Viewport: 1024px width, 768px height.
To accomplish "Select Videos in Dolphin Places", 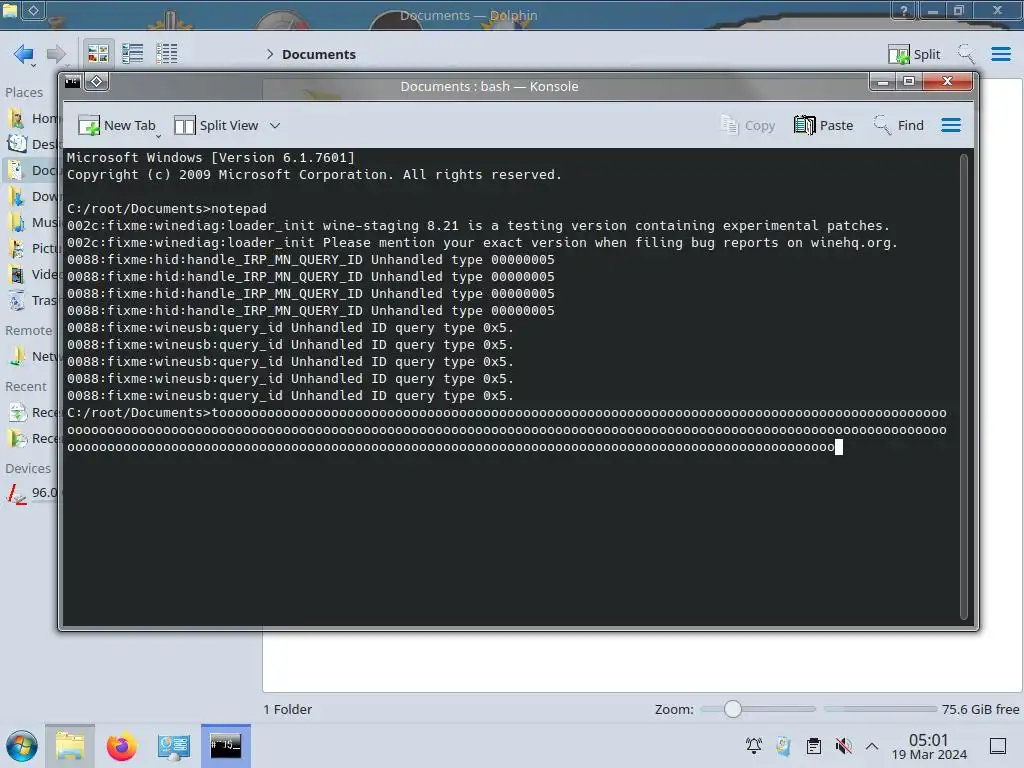I will pyautogui.click(x=33, y=274).
